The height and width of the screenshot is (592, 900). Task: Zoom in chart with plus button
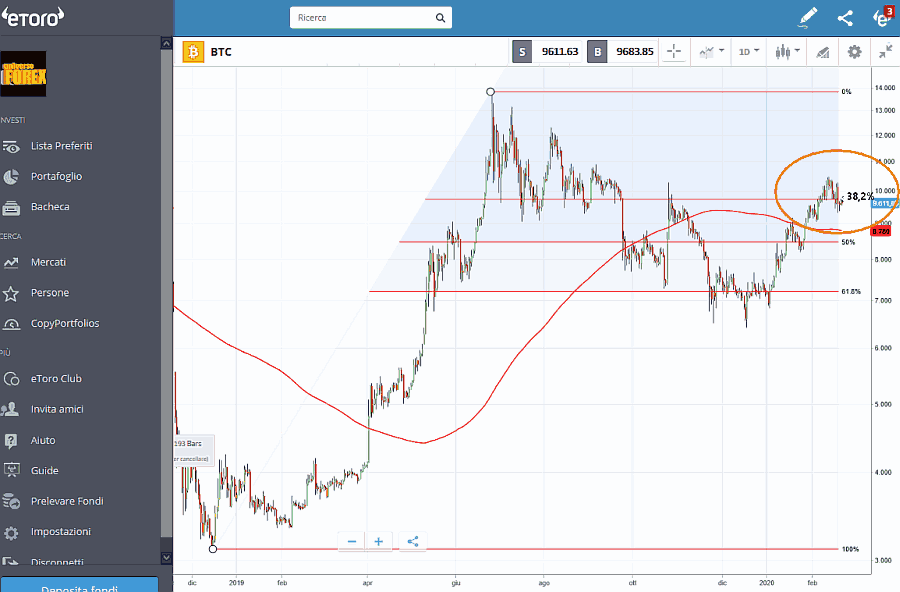tap(378, 541)
